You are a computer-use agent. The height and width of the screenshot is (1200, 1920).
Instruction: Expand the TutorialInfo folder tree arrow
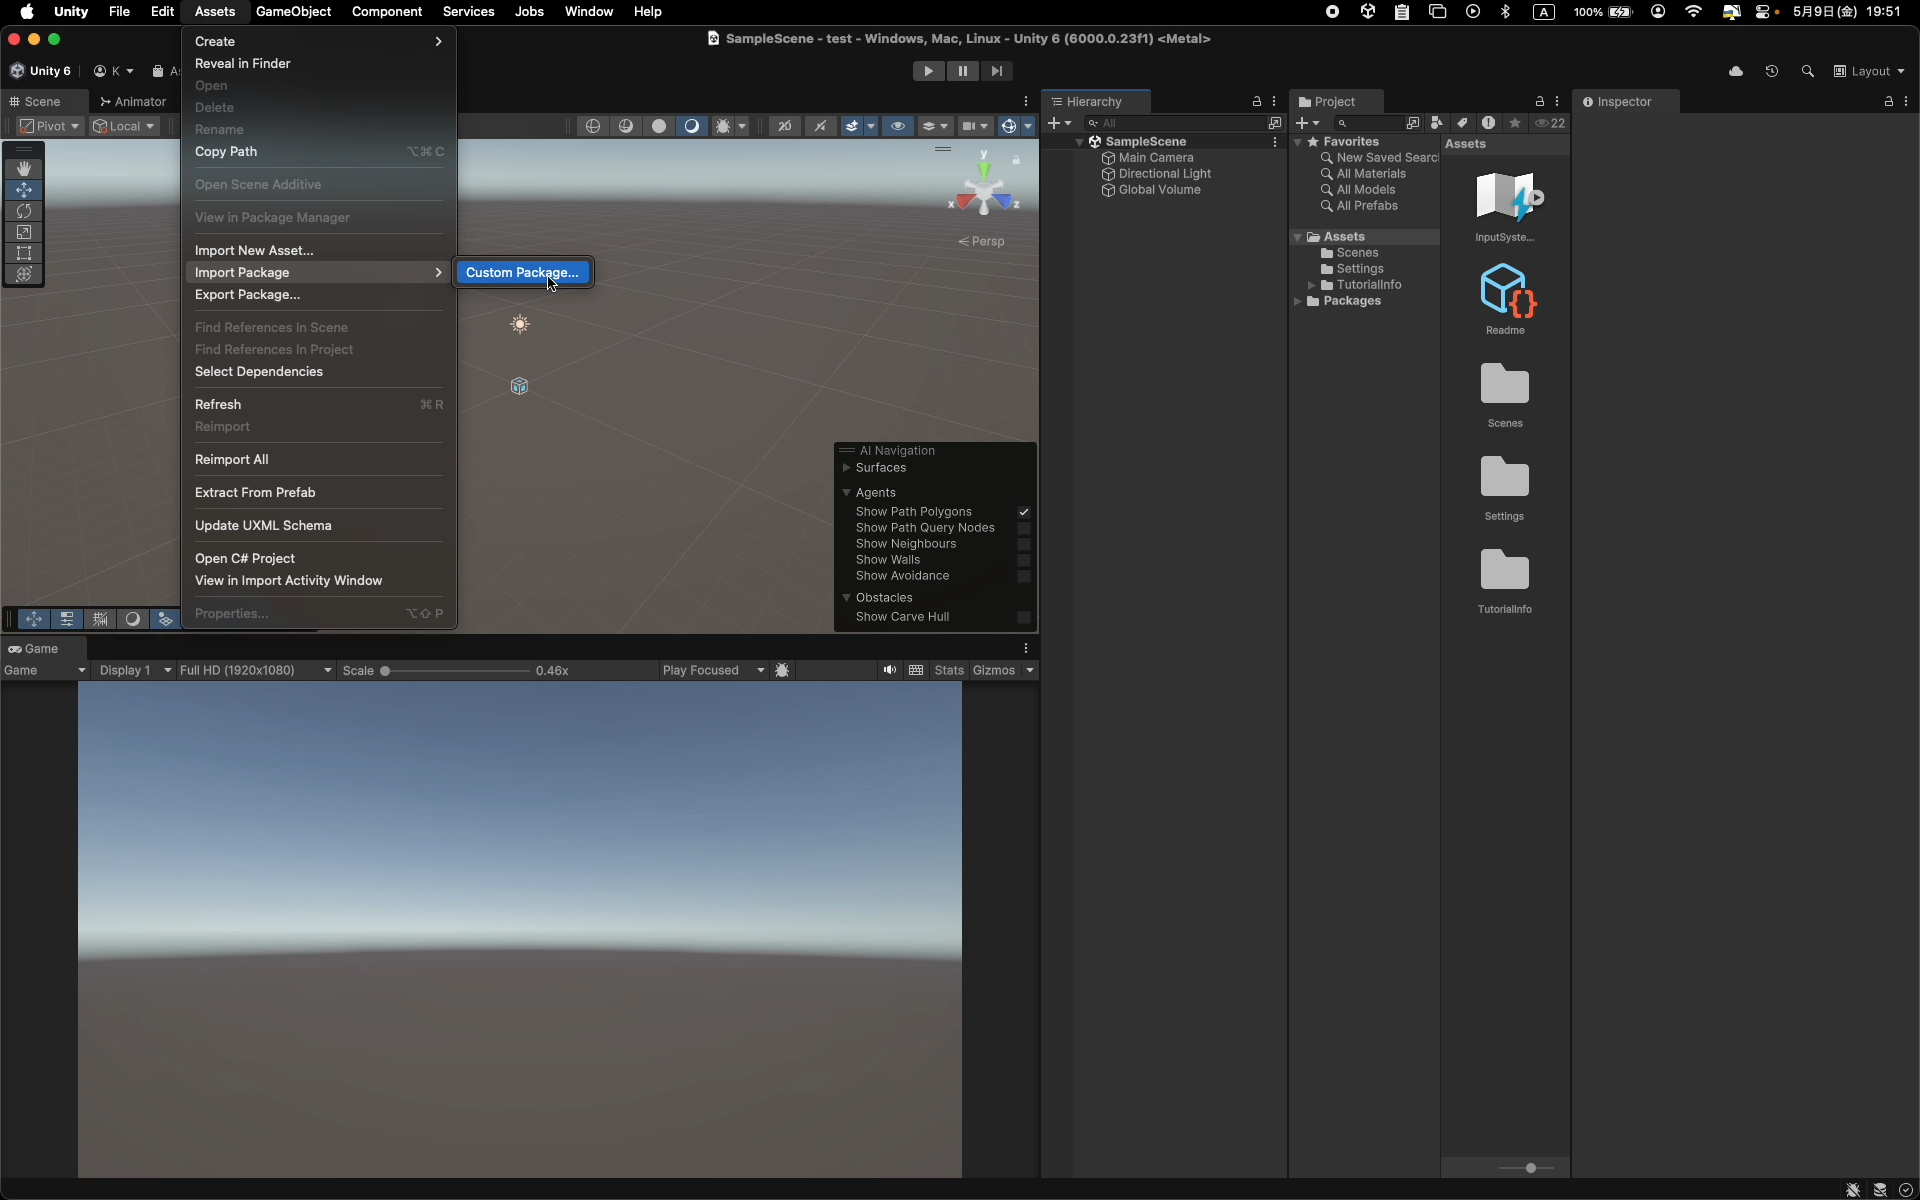point(1312,285)
